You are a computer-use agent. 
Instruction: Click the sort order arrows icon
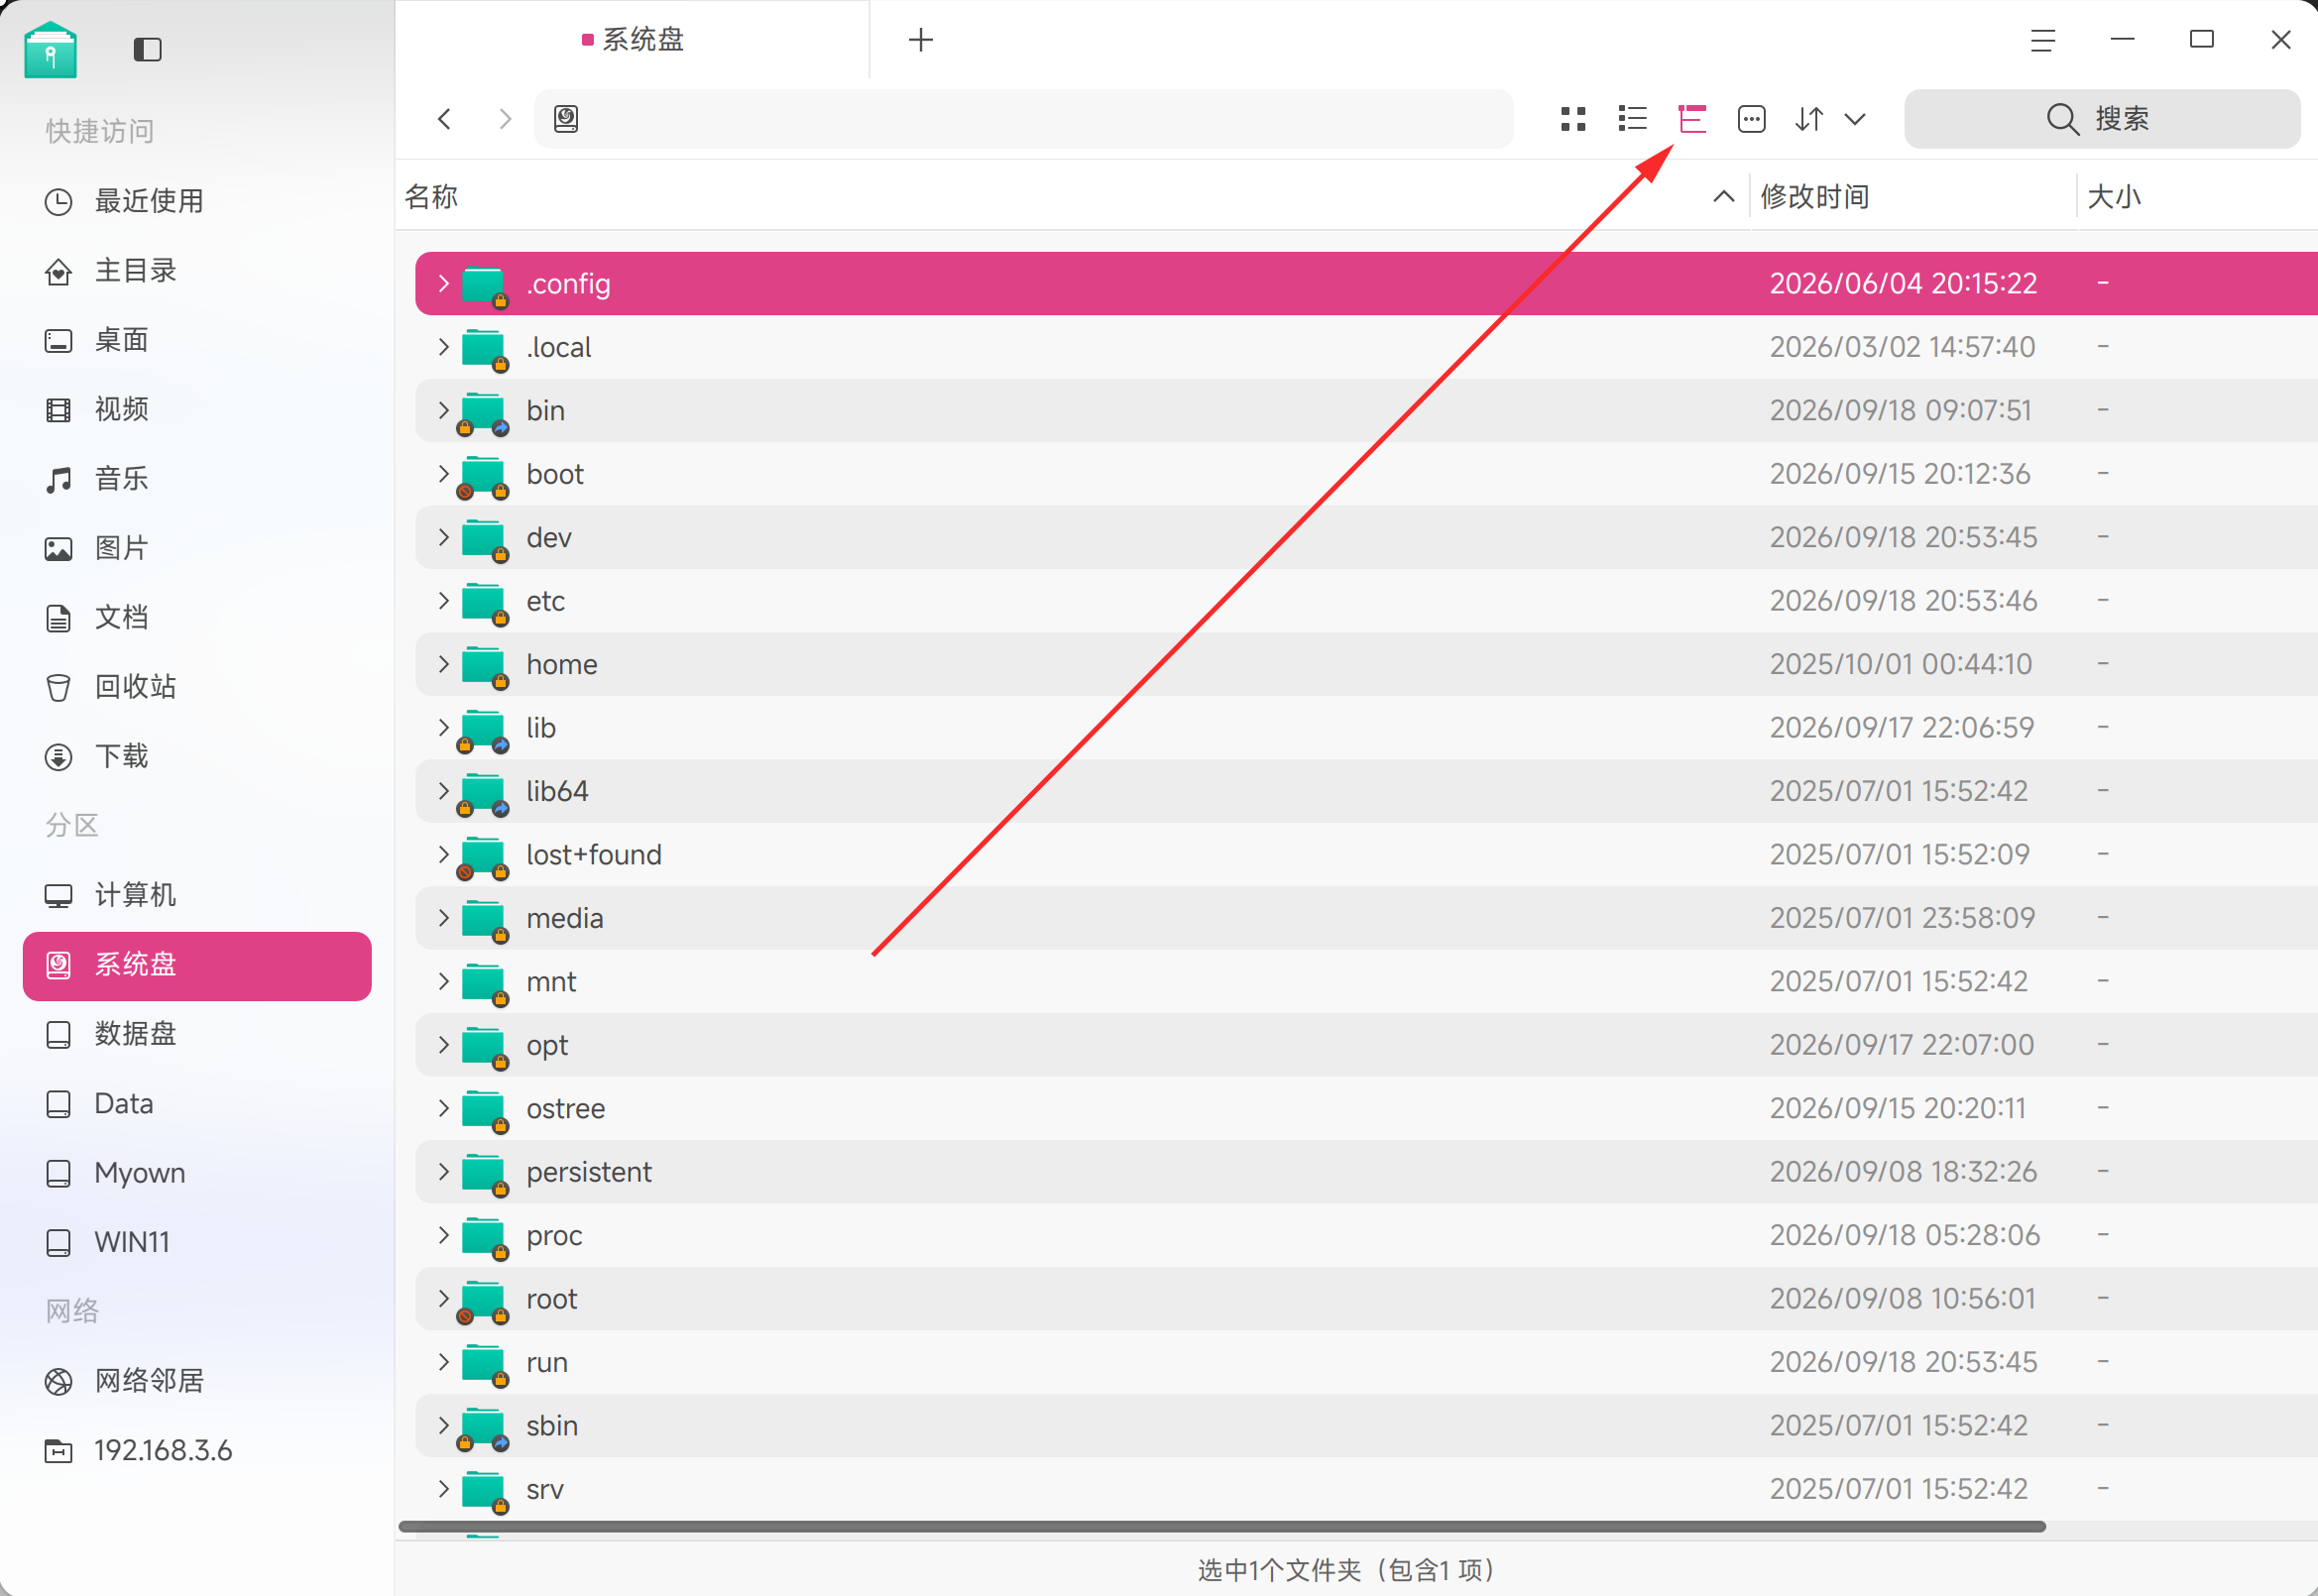point(1809,119)
